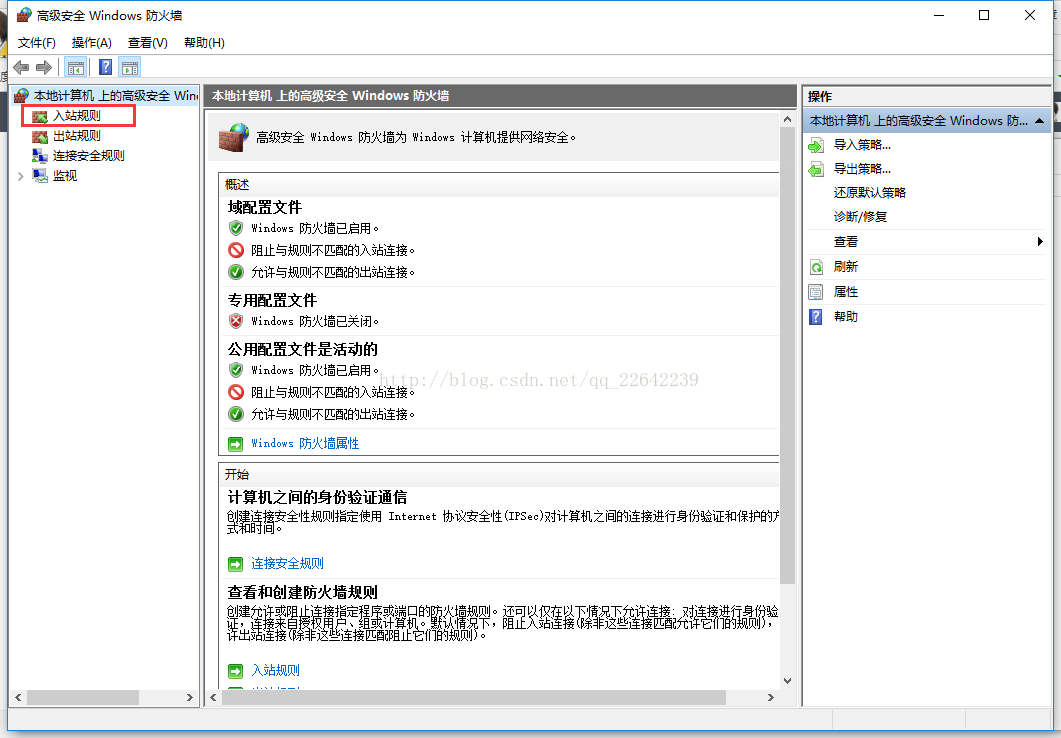Open the 操作(A) menu
The image size is (1061, 738).
(91, 43)
